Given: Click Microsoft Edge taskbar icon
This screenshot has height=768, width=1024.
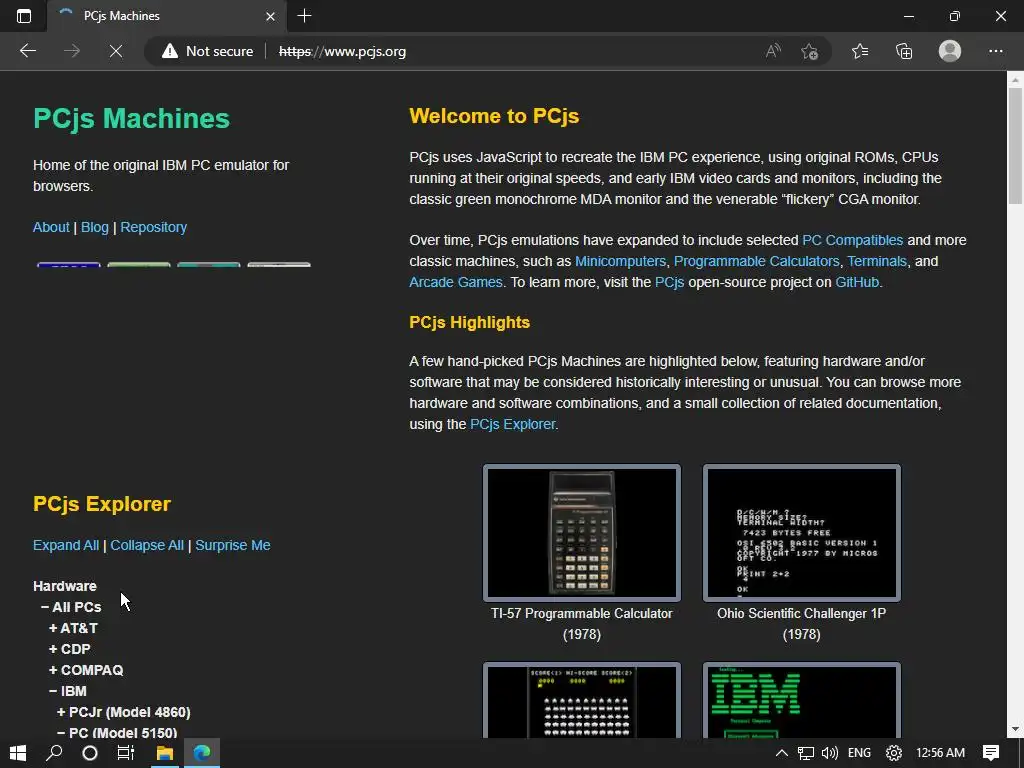Looking at the screenshot, I should [202, 753].
